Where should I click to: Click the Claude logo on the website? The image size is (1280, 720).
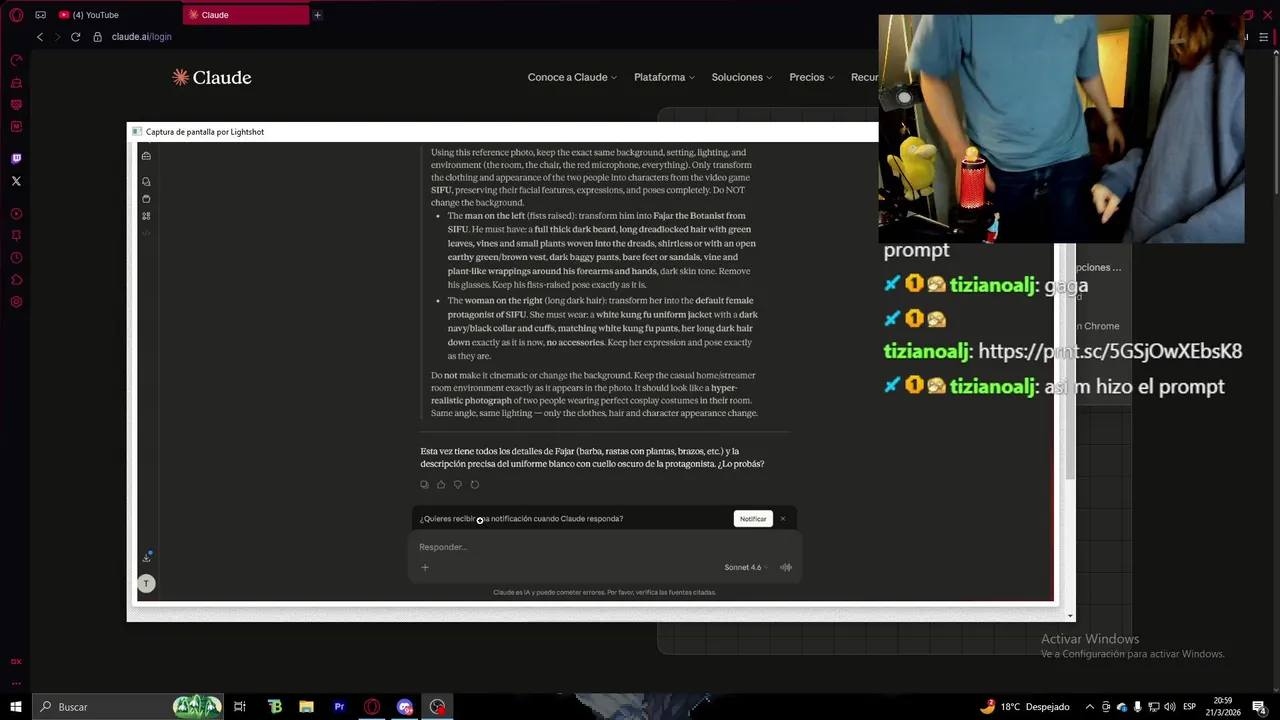211,77
